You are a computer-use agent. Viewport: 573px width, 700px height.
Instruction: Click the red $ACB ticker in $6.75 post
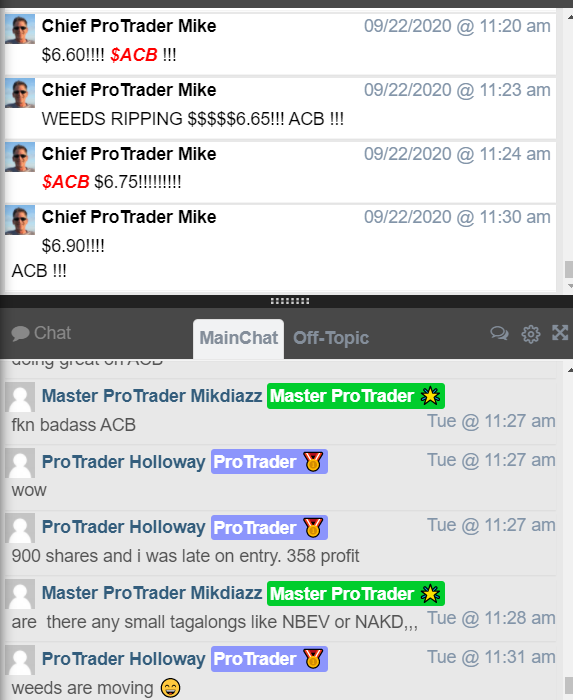pyautogui.click(x=66, y=182)
